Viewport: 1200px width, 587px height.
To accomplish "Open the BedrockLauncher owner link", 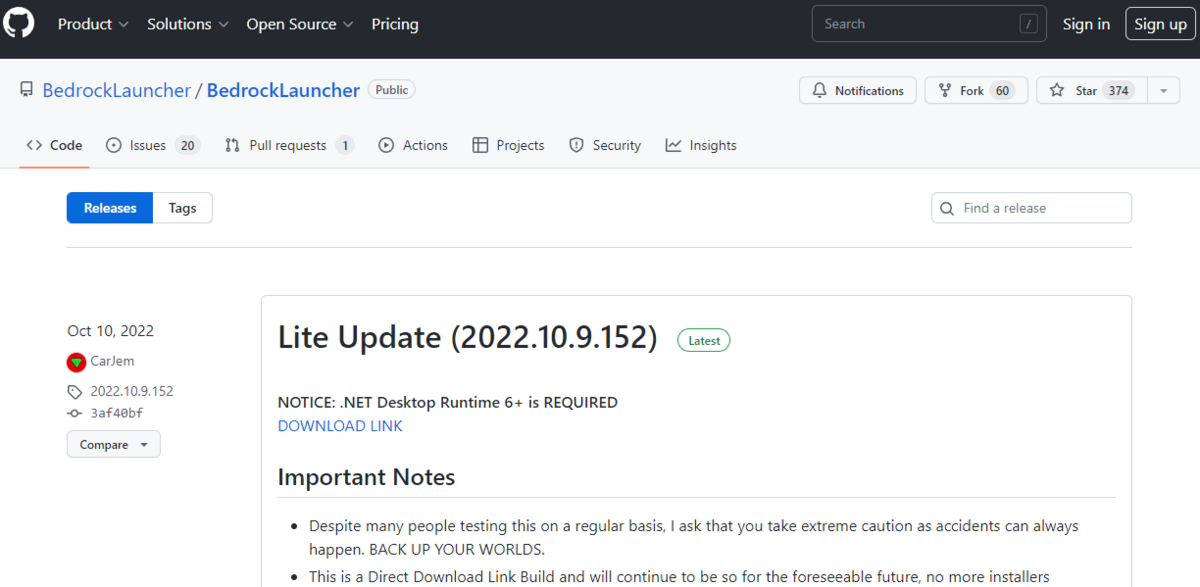I will (116, 90).
